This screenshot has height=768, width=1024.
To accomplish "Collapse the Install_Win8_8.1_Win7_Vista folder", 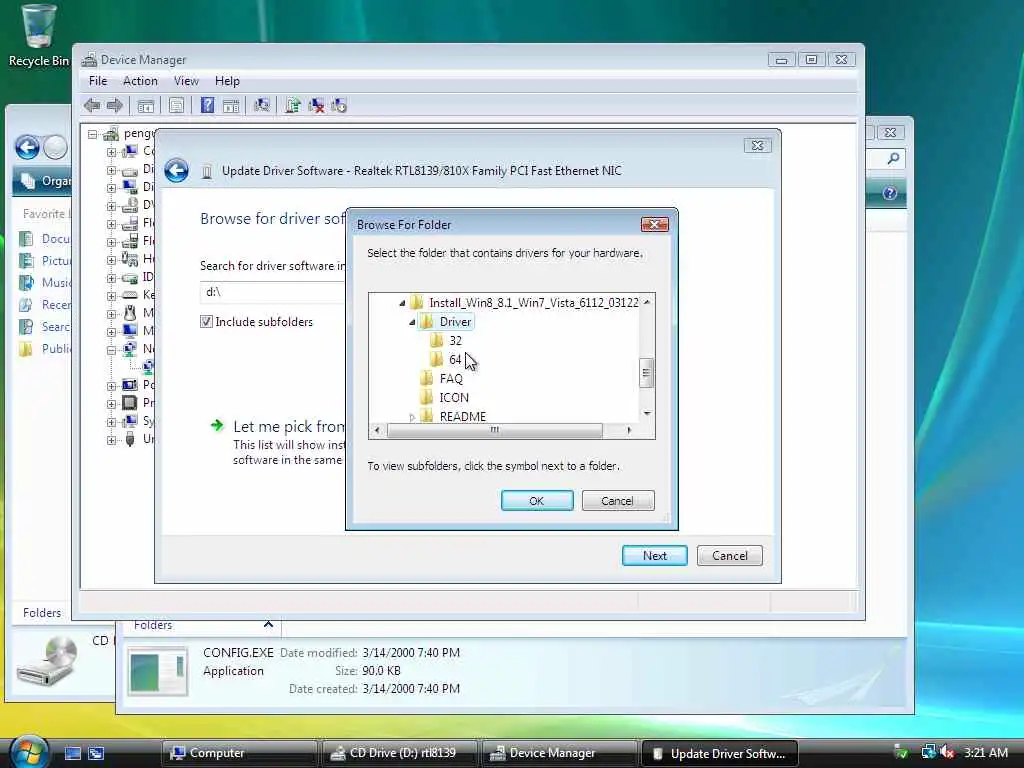I will pyautogui.click(x=402, y=303).
